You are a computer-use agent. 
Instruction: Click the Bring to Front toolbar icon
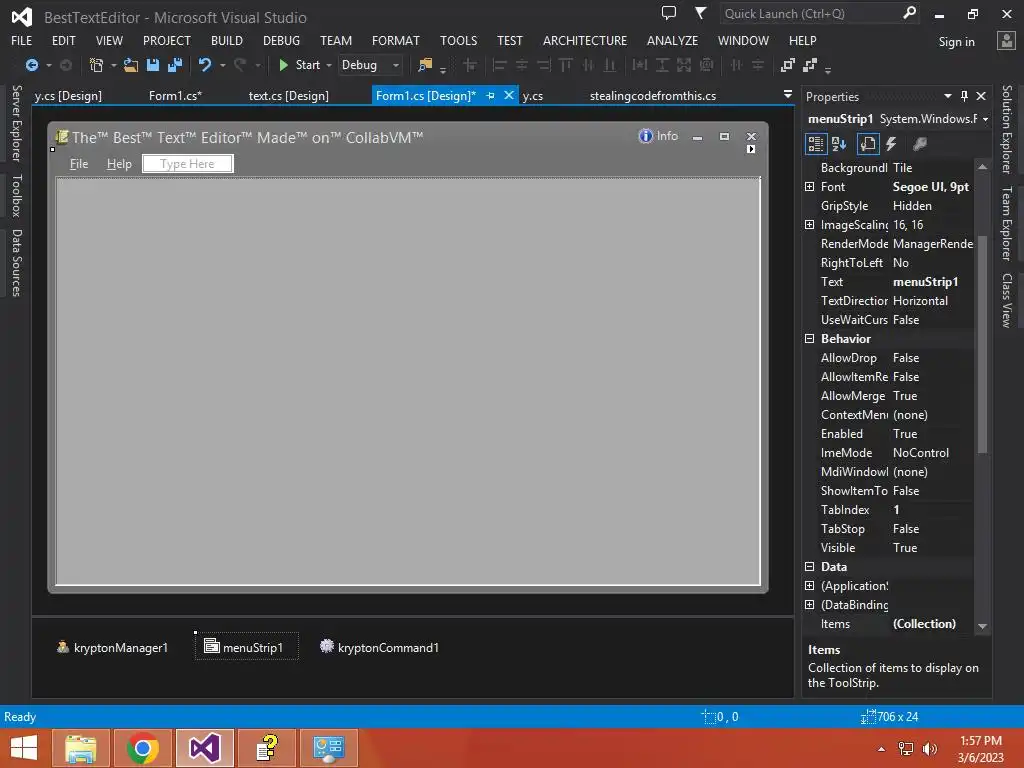tap(788, 65)
